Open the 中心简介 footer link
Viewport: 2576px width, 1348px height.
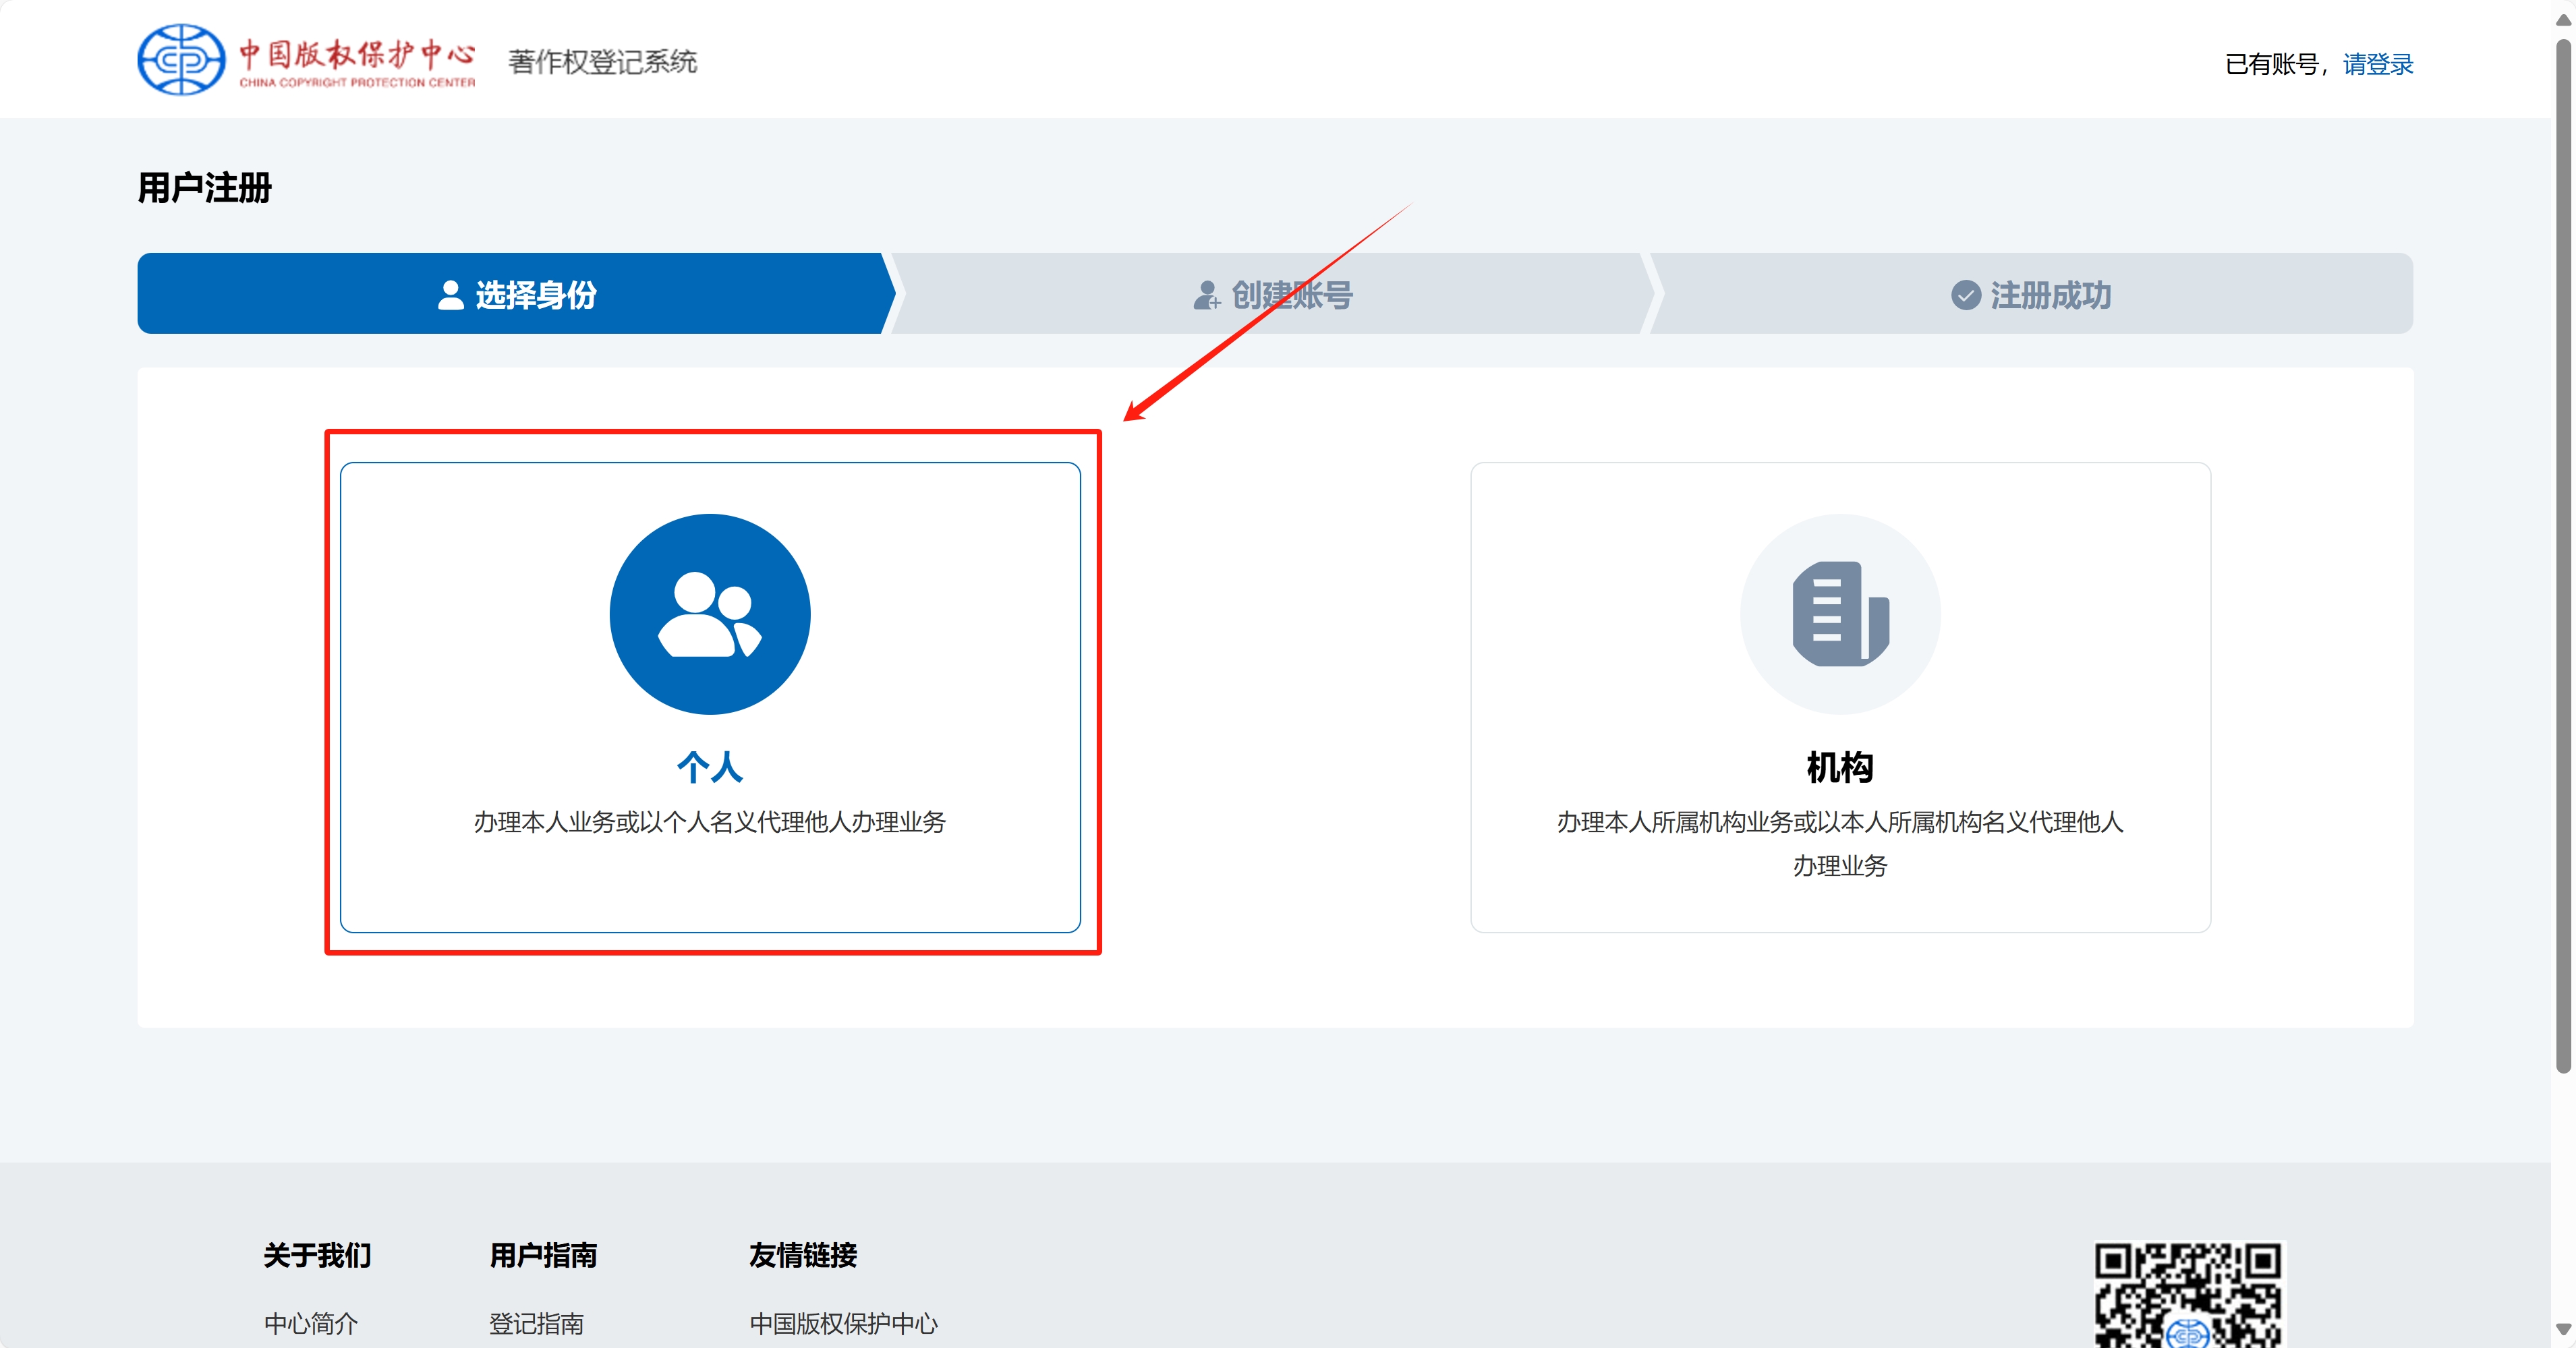[x=311, y=1323]
